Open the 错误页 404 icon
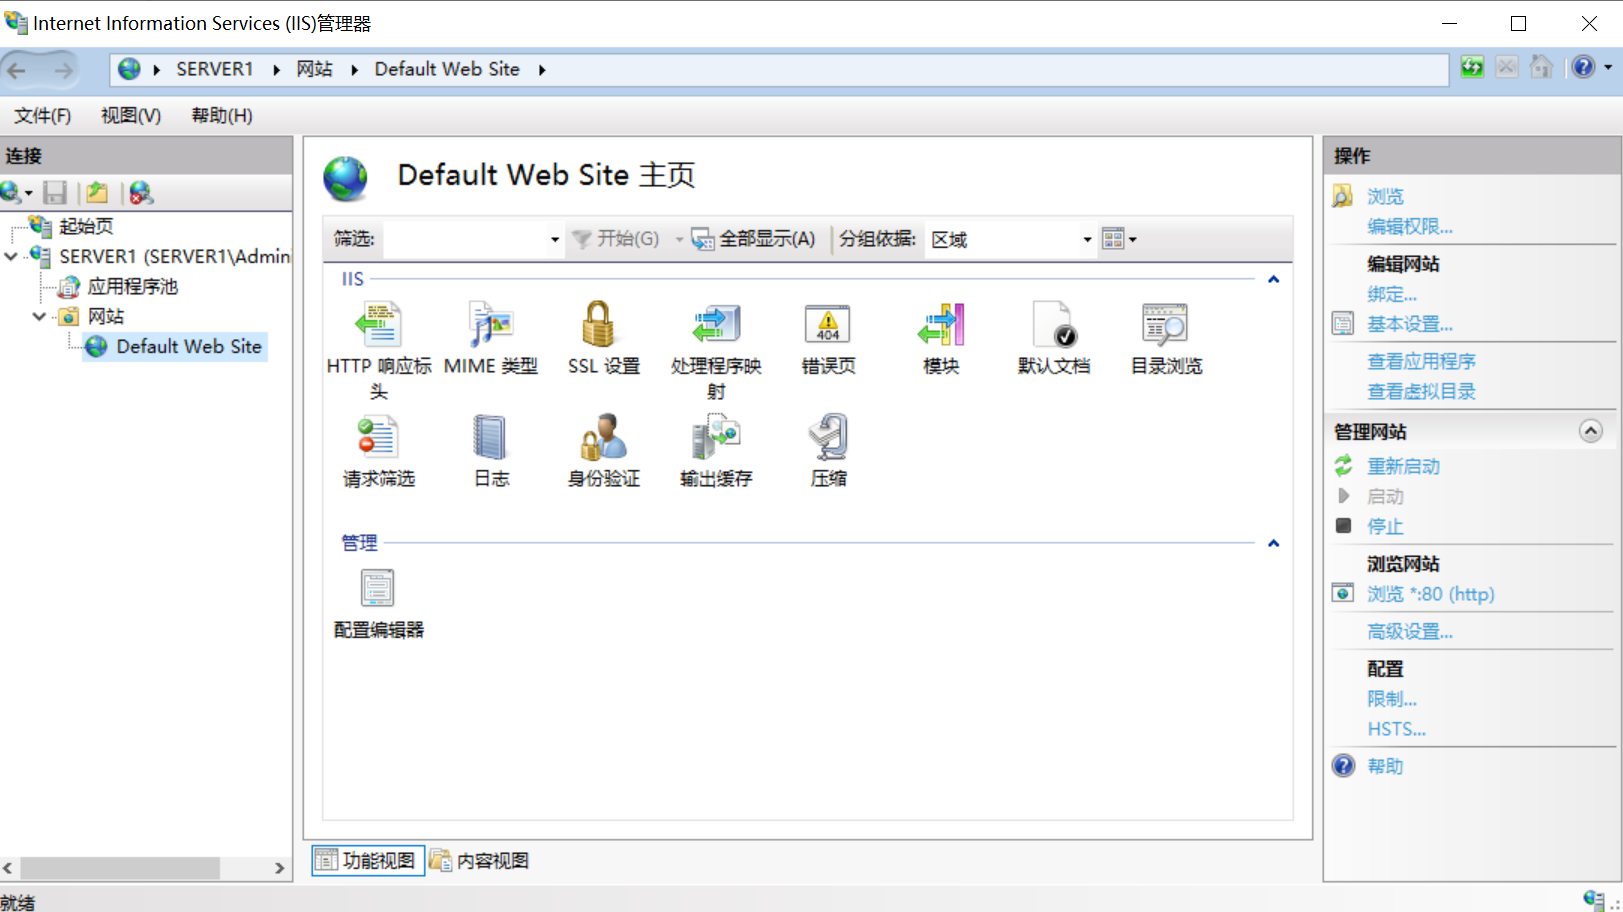Viewport: 1623px width, 912px height. coord(828,325)
